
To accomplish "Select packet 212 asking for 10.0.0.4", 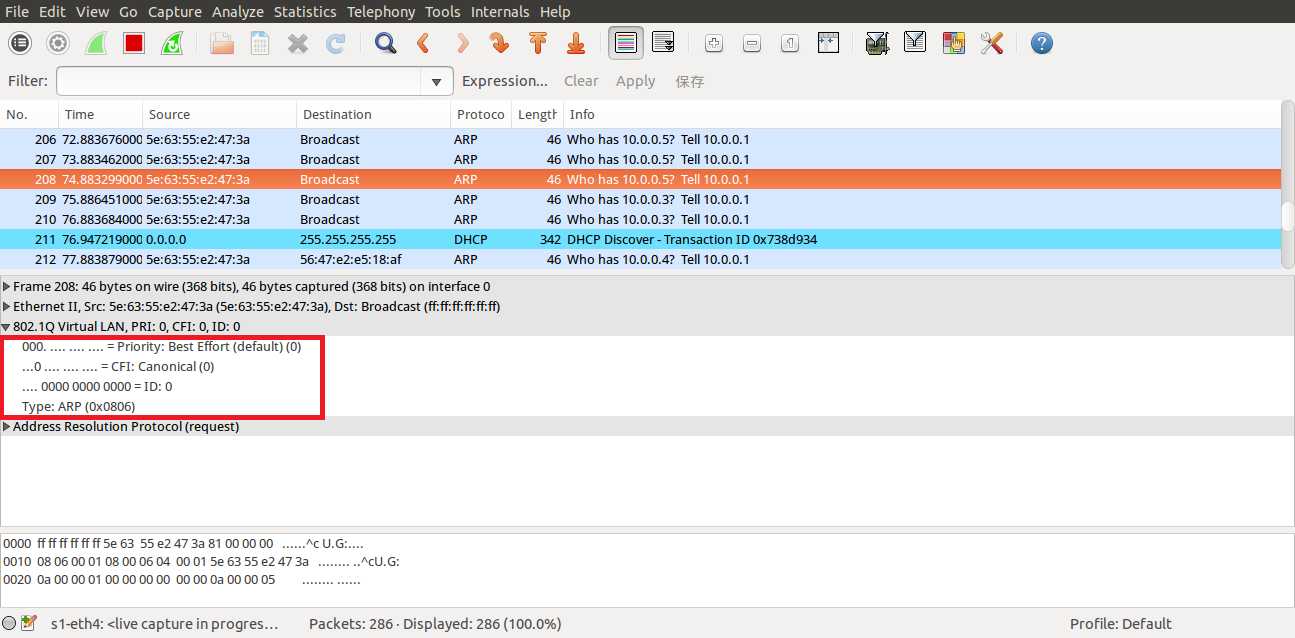I will click(640, 259).
